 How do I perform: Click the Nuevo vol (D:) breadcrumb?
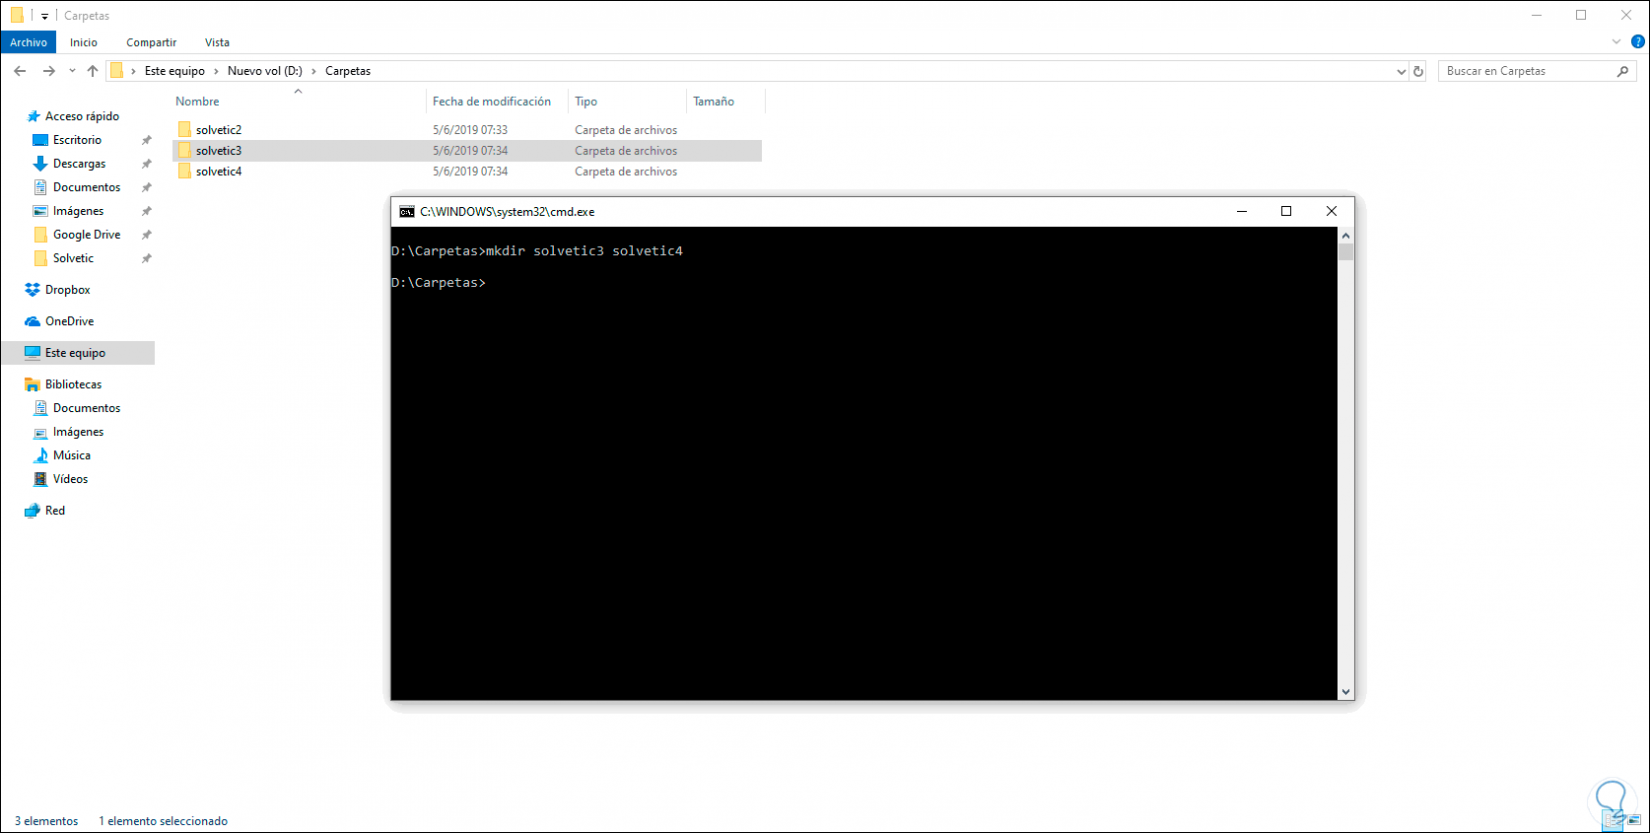click(265, 71)
